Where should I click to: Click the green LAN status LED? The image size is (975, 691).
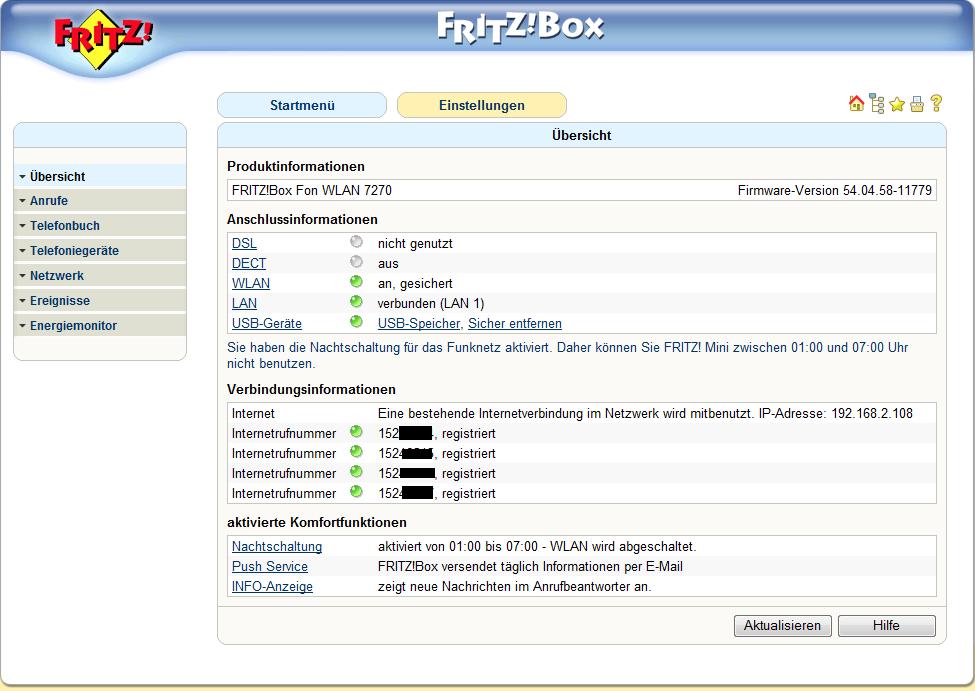pyautogui.click(x=356, y=301)
